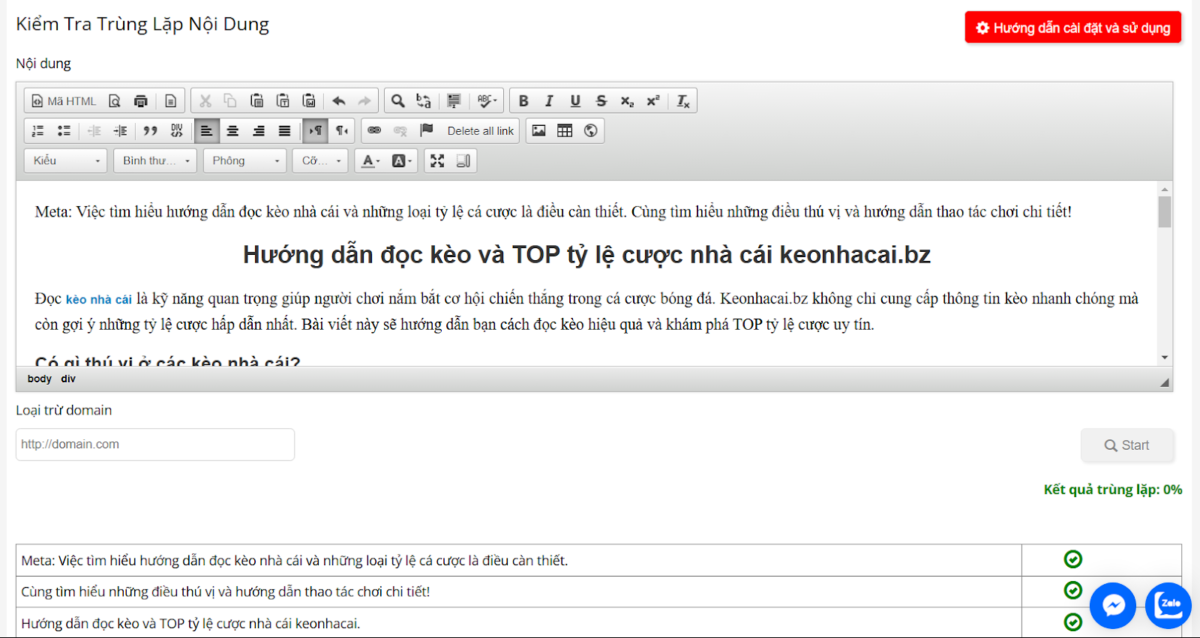Click the editor vertical scrollbar thumb
This screenshot has width=1200, height=638.
pos(1164,212)
